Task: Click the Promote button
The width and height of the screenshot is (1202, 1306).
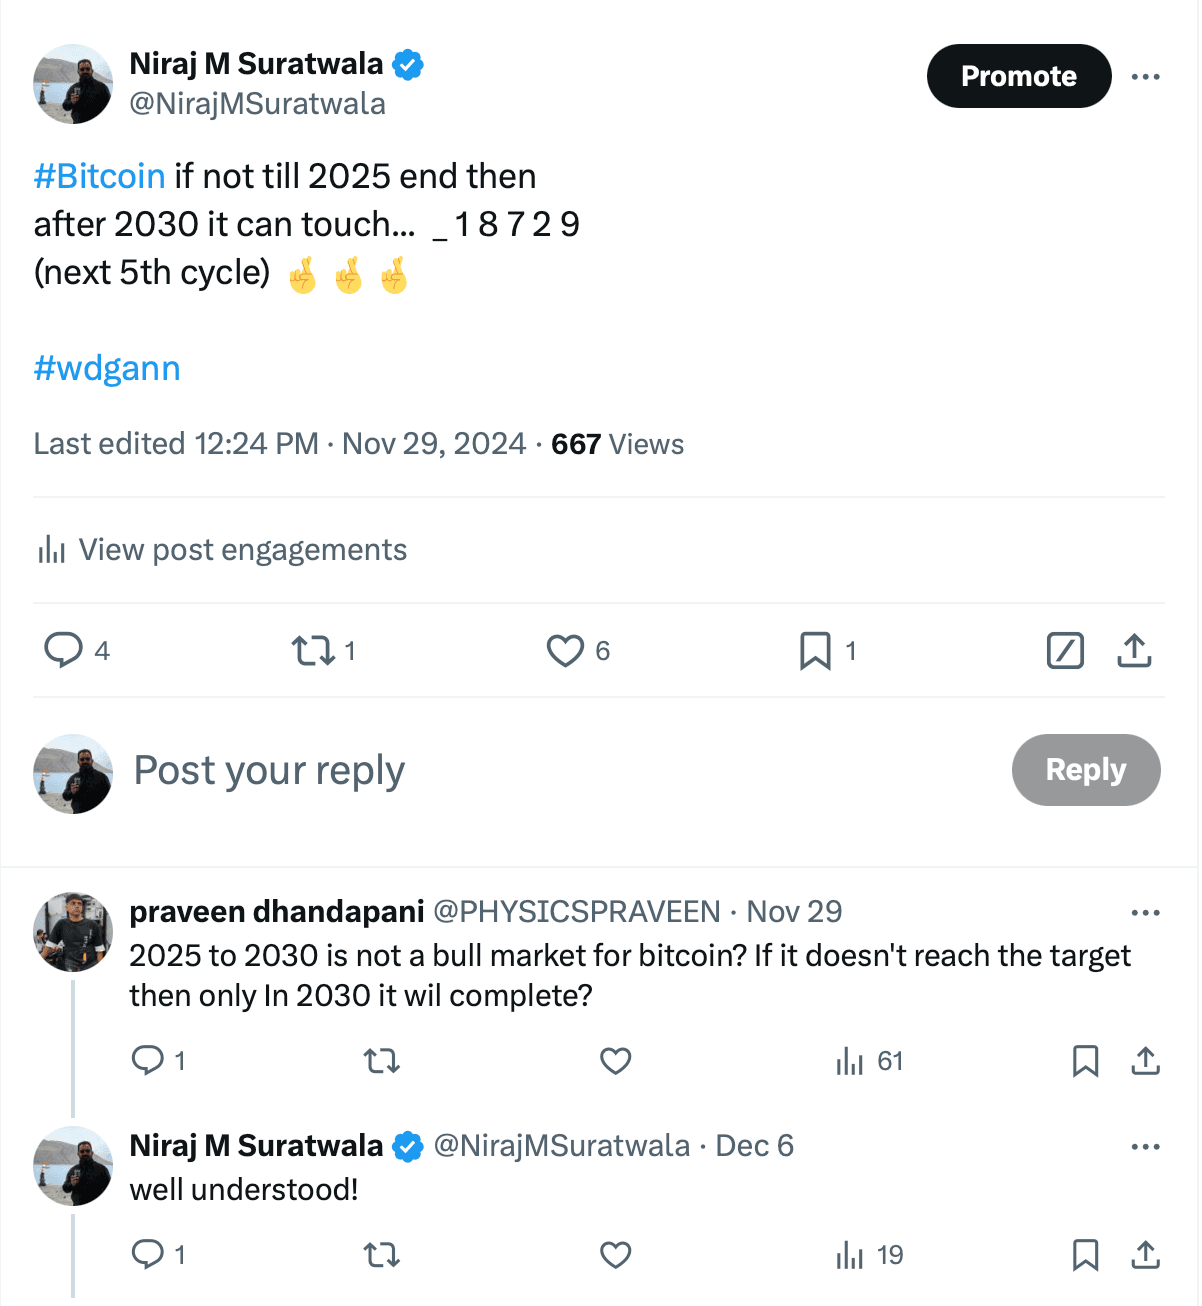Action: pos(1018,75)
